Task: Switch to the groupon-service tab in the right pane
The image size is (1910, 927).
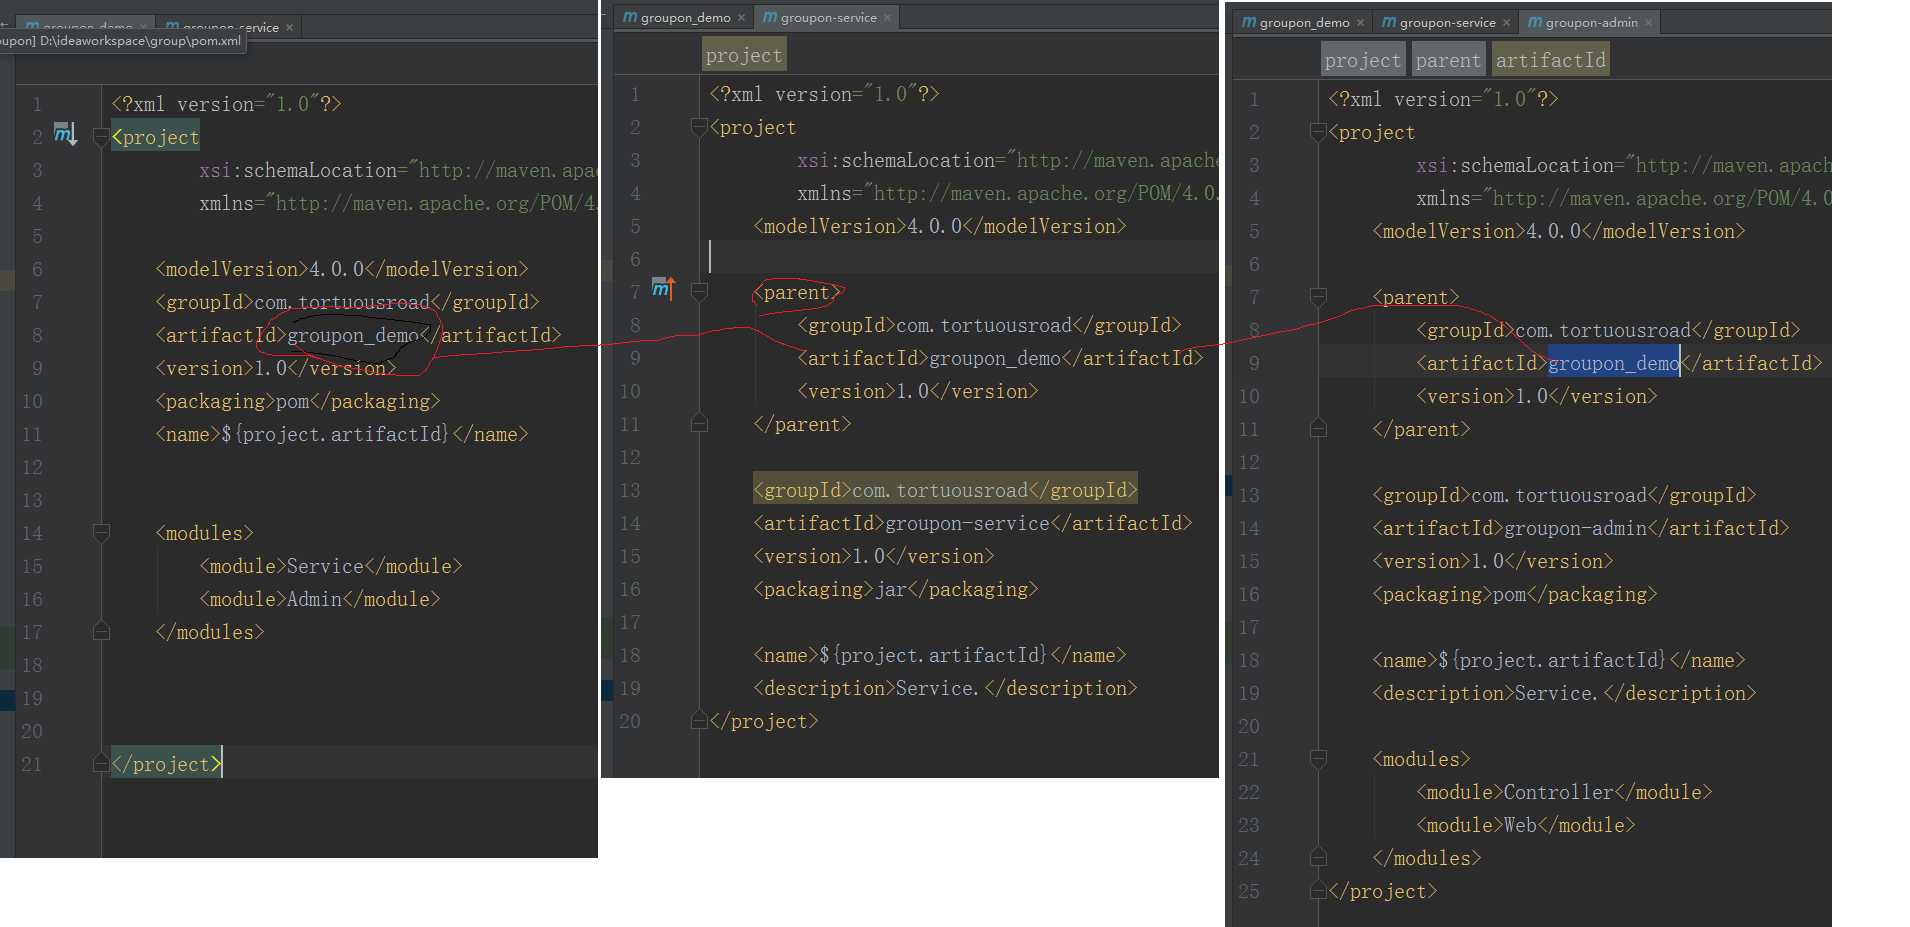Action: [x=1447, y=23]
